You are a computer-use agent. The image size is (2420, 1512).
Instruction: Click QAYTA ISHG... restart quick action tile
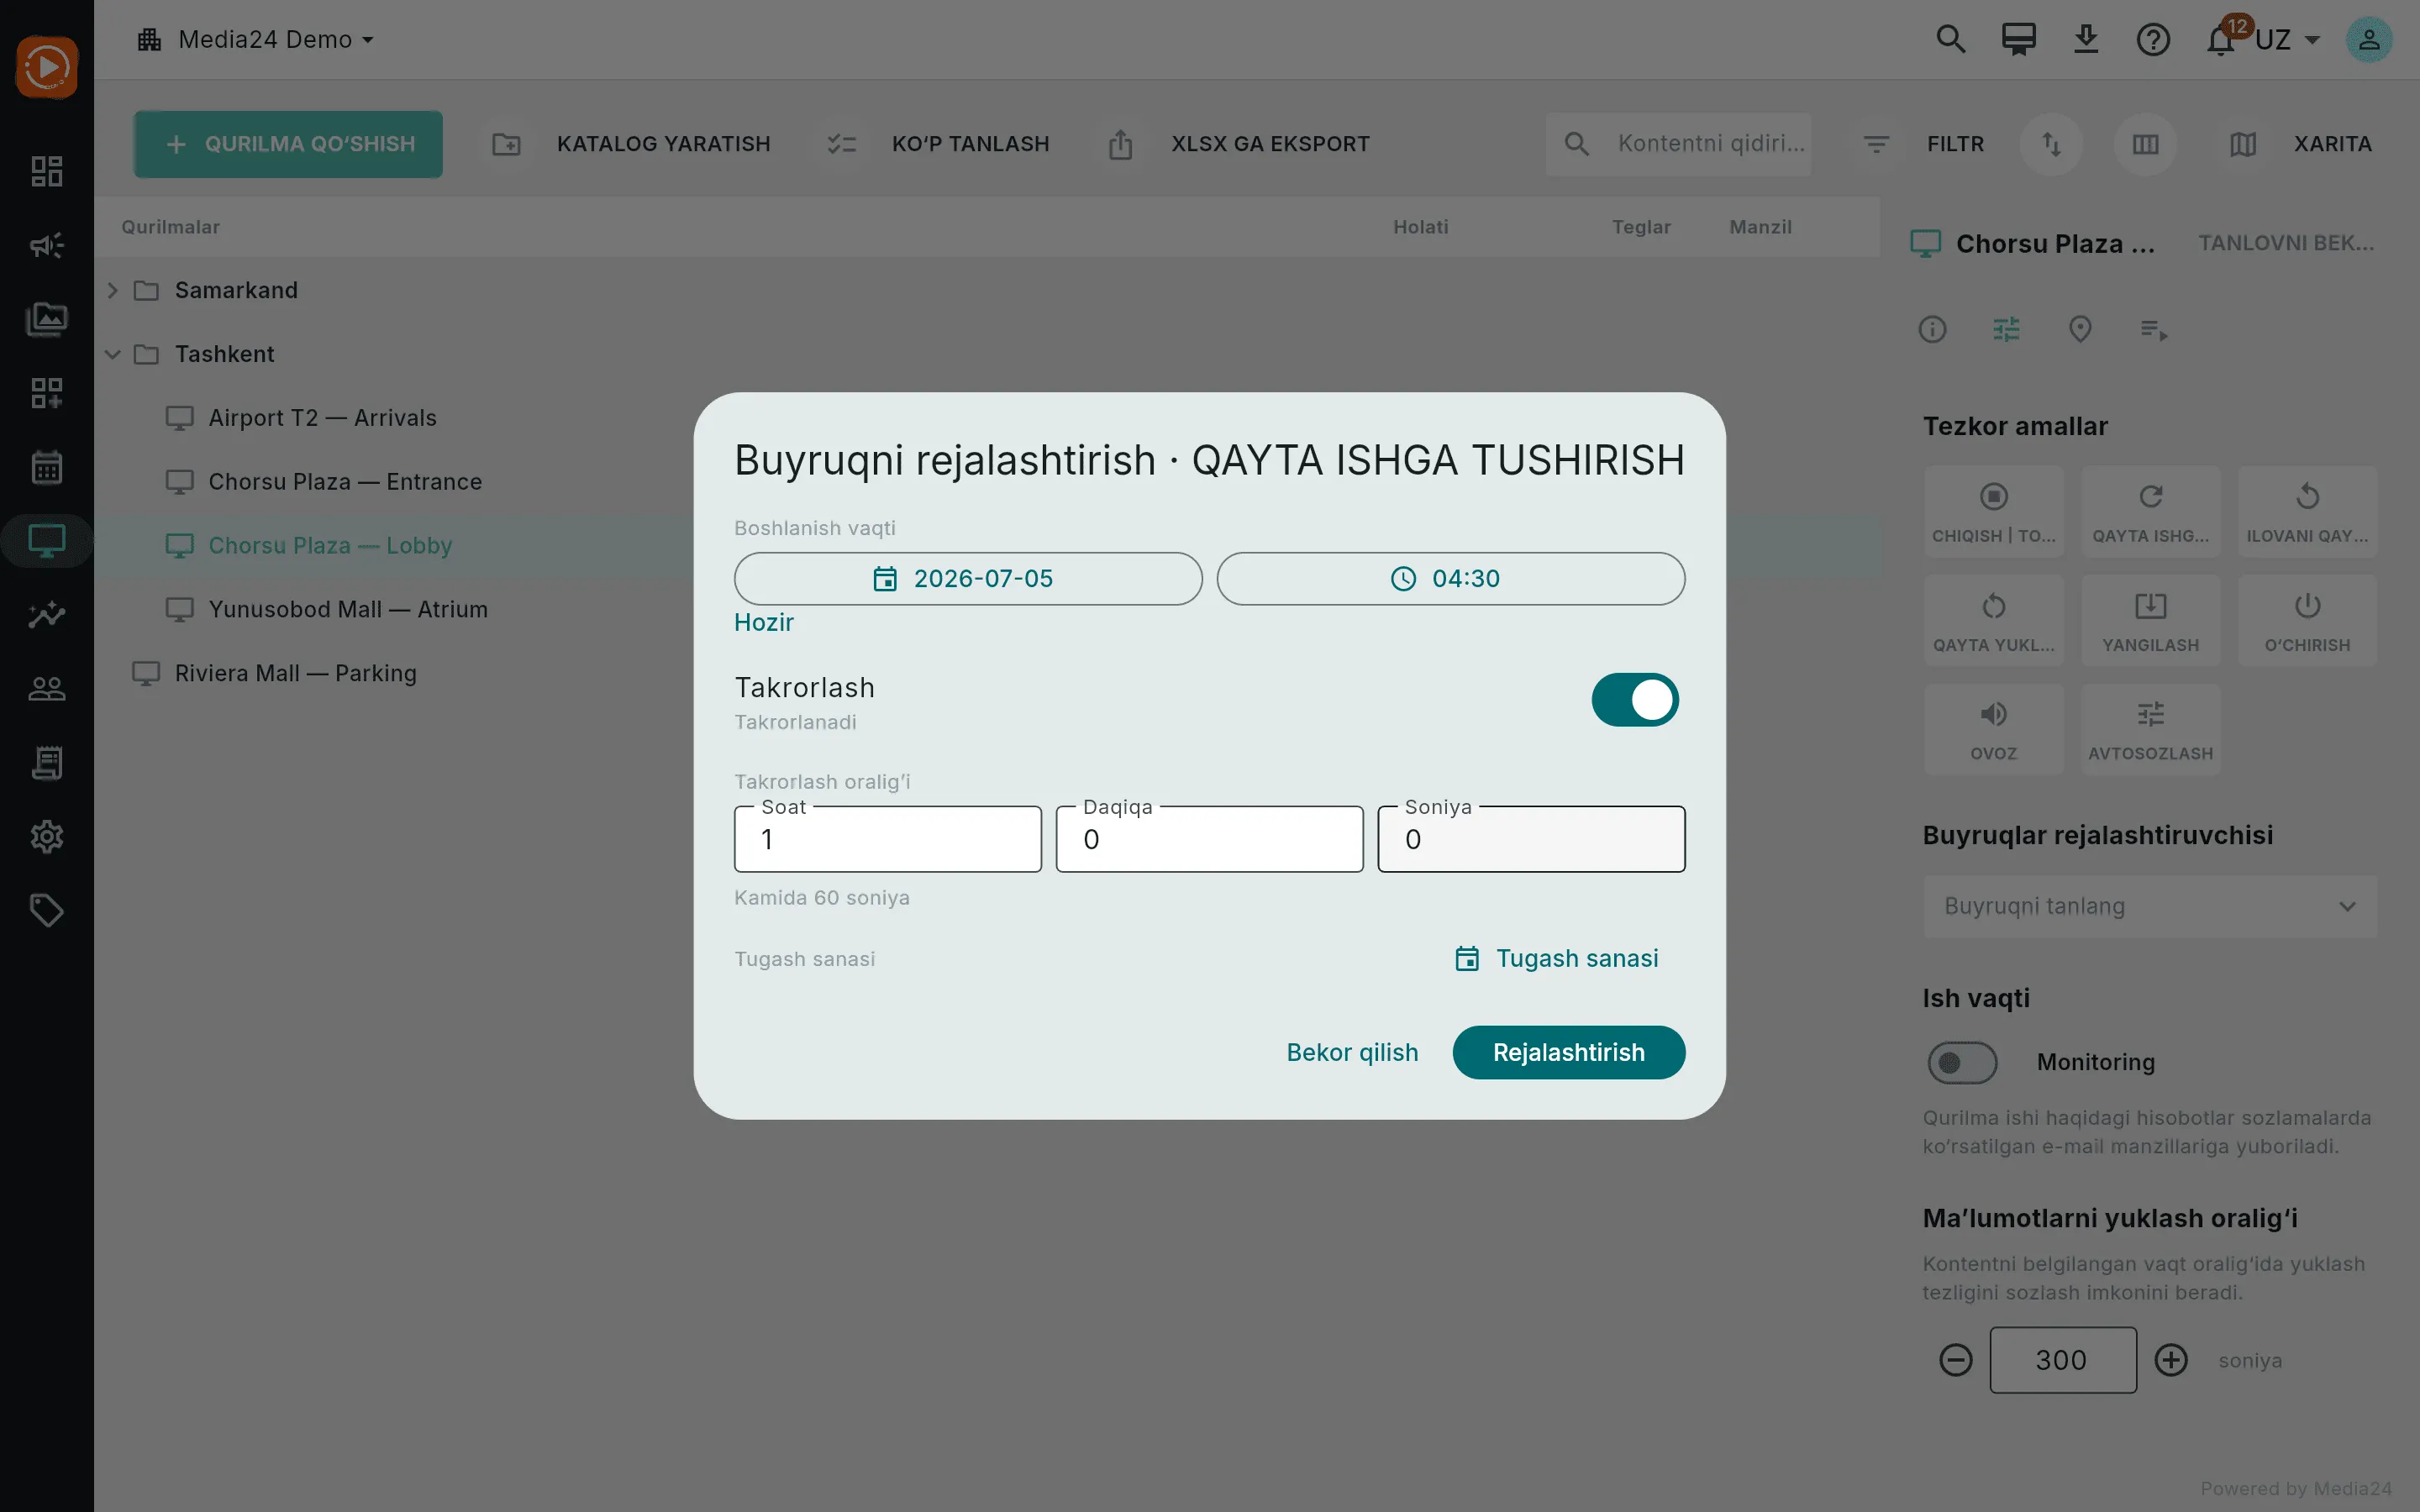pyautogui.click(x=2151, y=511)
